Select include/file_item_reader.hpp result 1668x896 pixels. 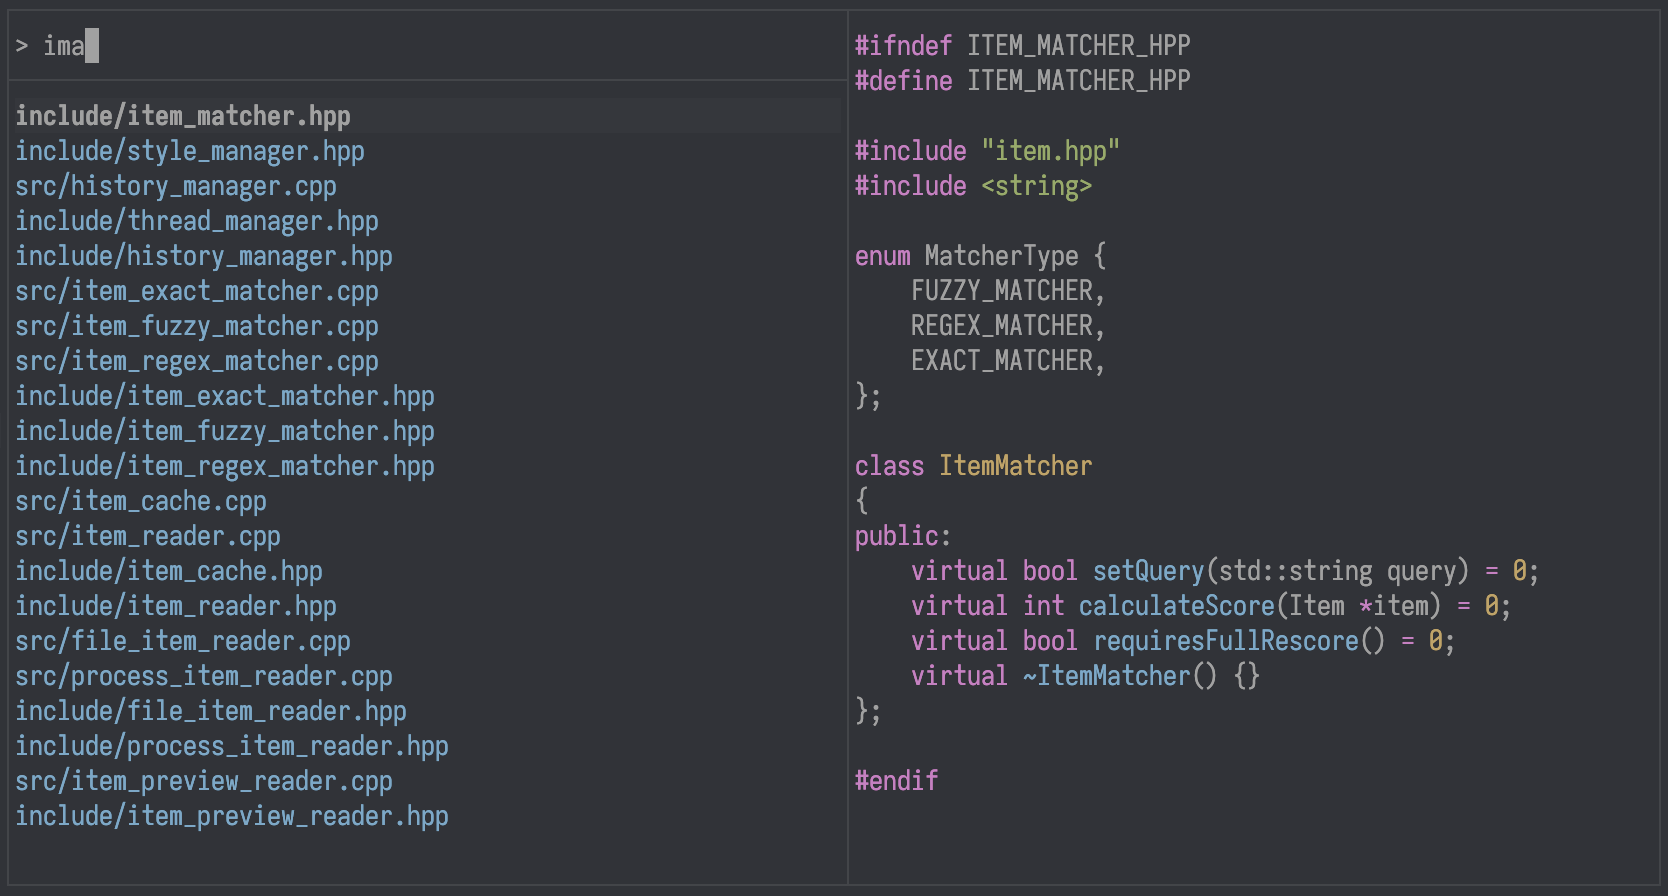211,711
